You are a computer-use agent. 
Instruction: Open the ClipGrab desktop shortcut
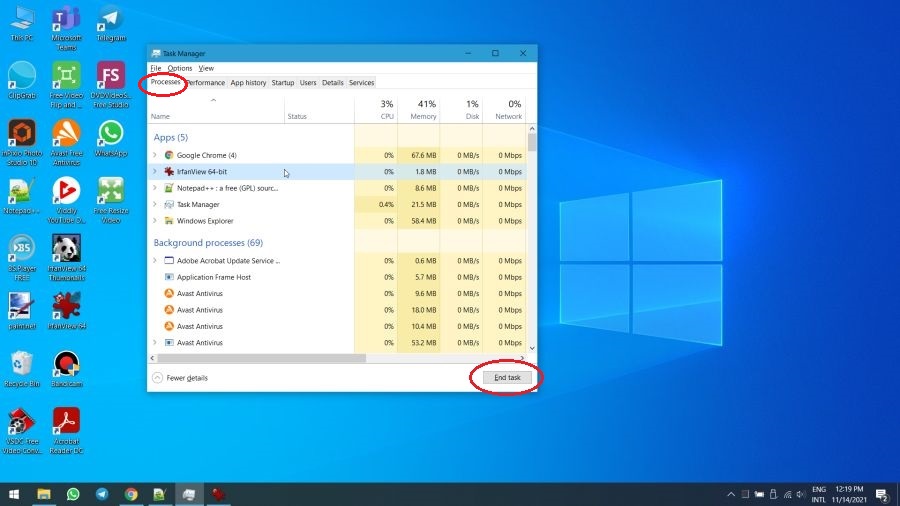pos(22,77)
